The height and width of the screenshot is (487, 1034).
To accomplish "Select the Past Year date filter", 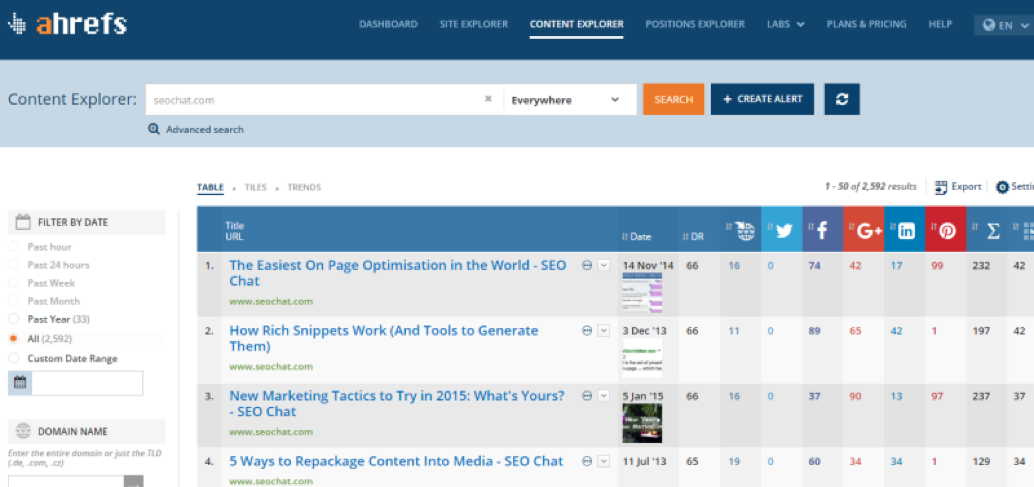I will [49, 320].
